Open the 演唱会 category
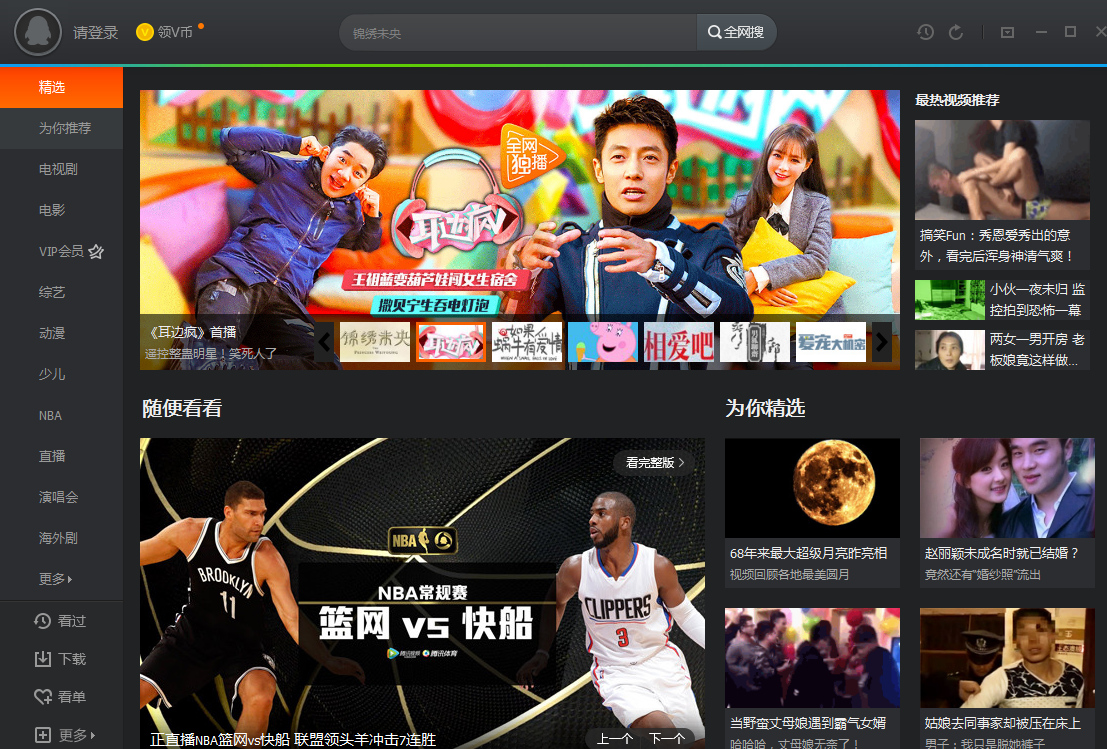 [x=61, y=497]
